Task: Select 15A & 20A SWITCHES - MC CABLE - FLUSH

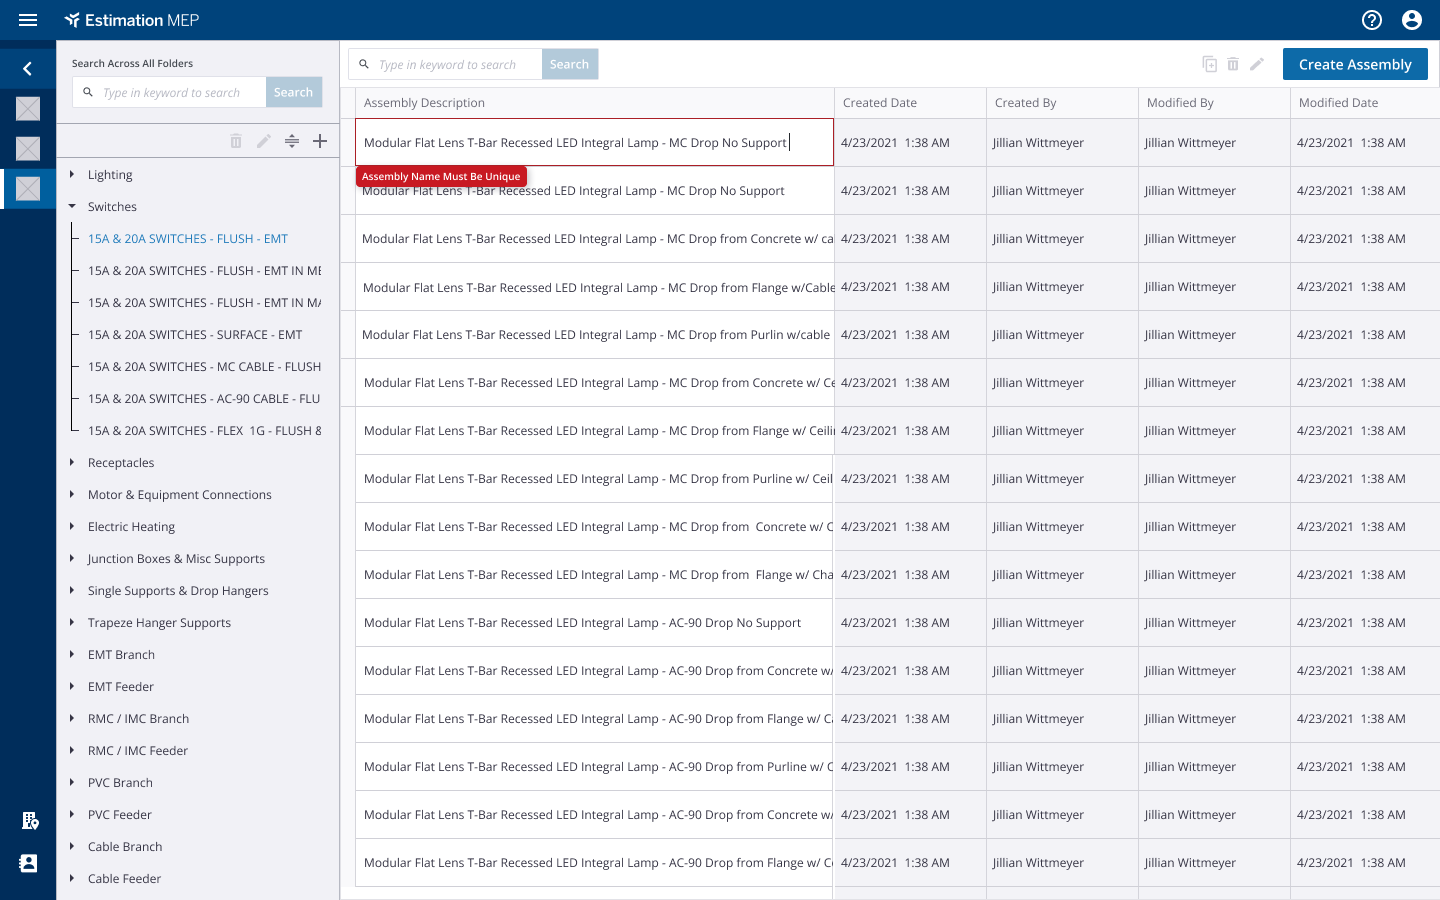Action: click(x=204, y=367)
